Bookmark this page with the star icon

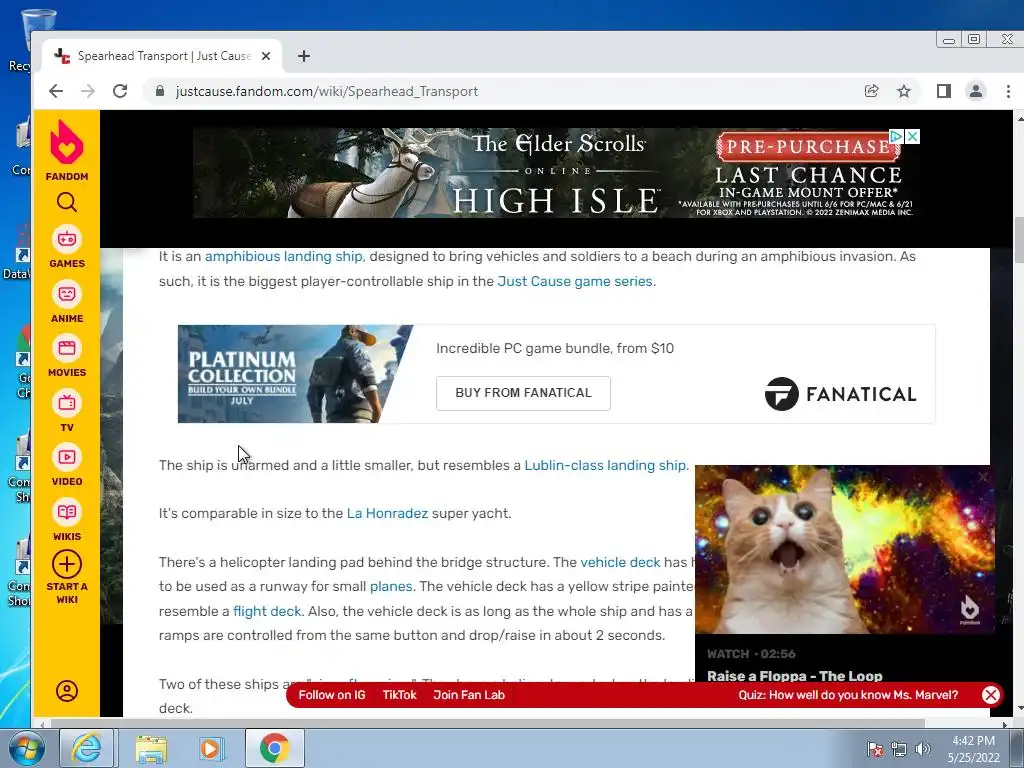(904, 91)
